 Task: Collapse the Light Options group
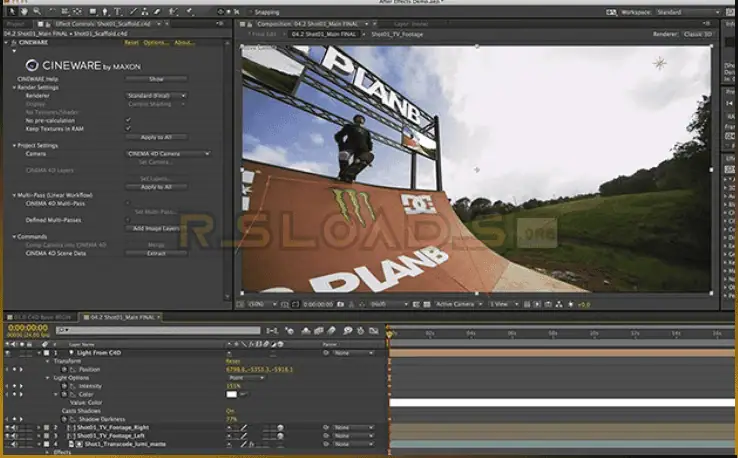(48, 378)
